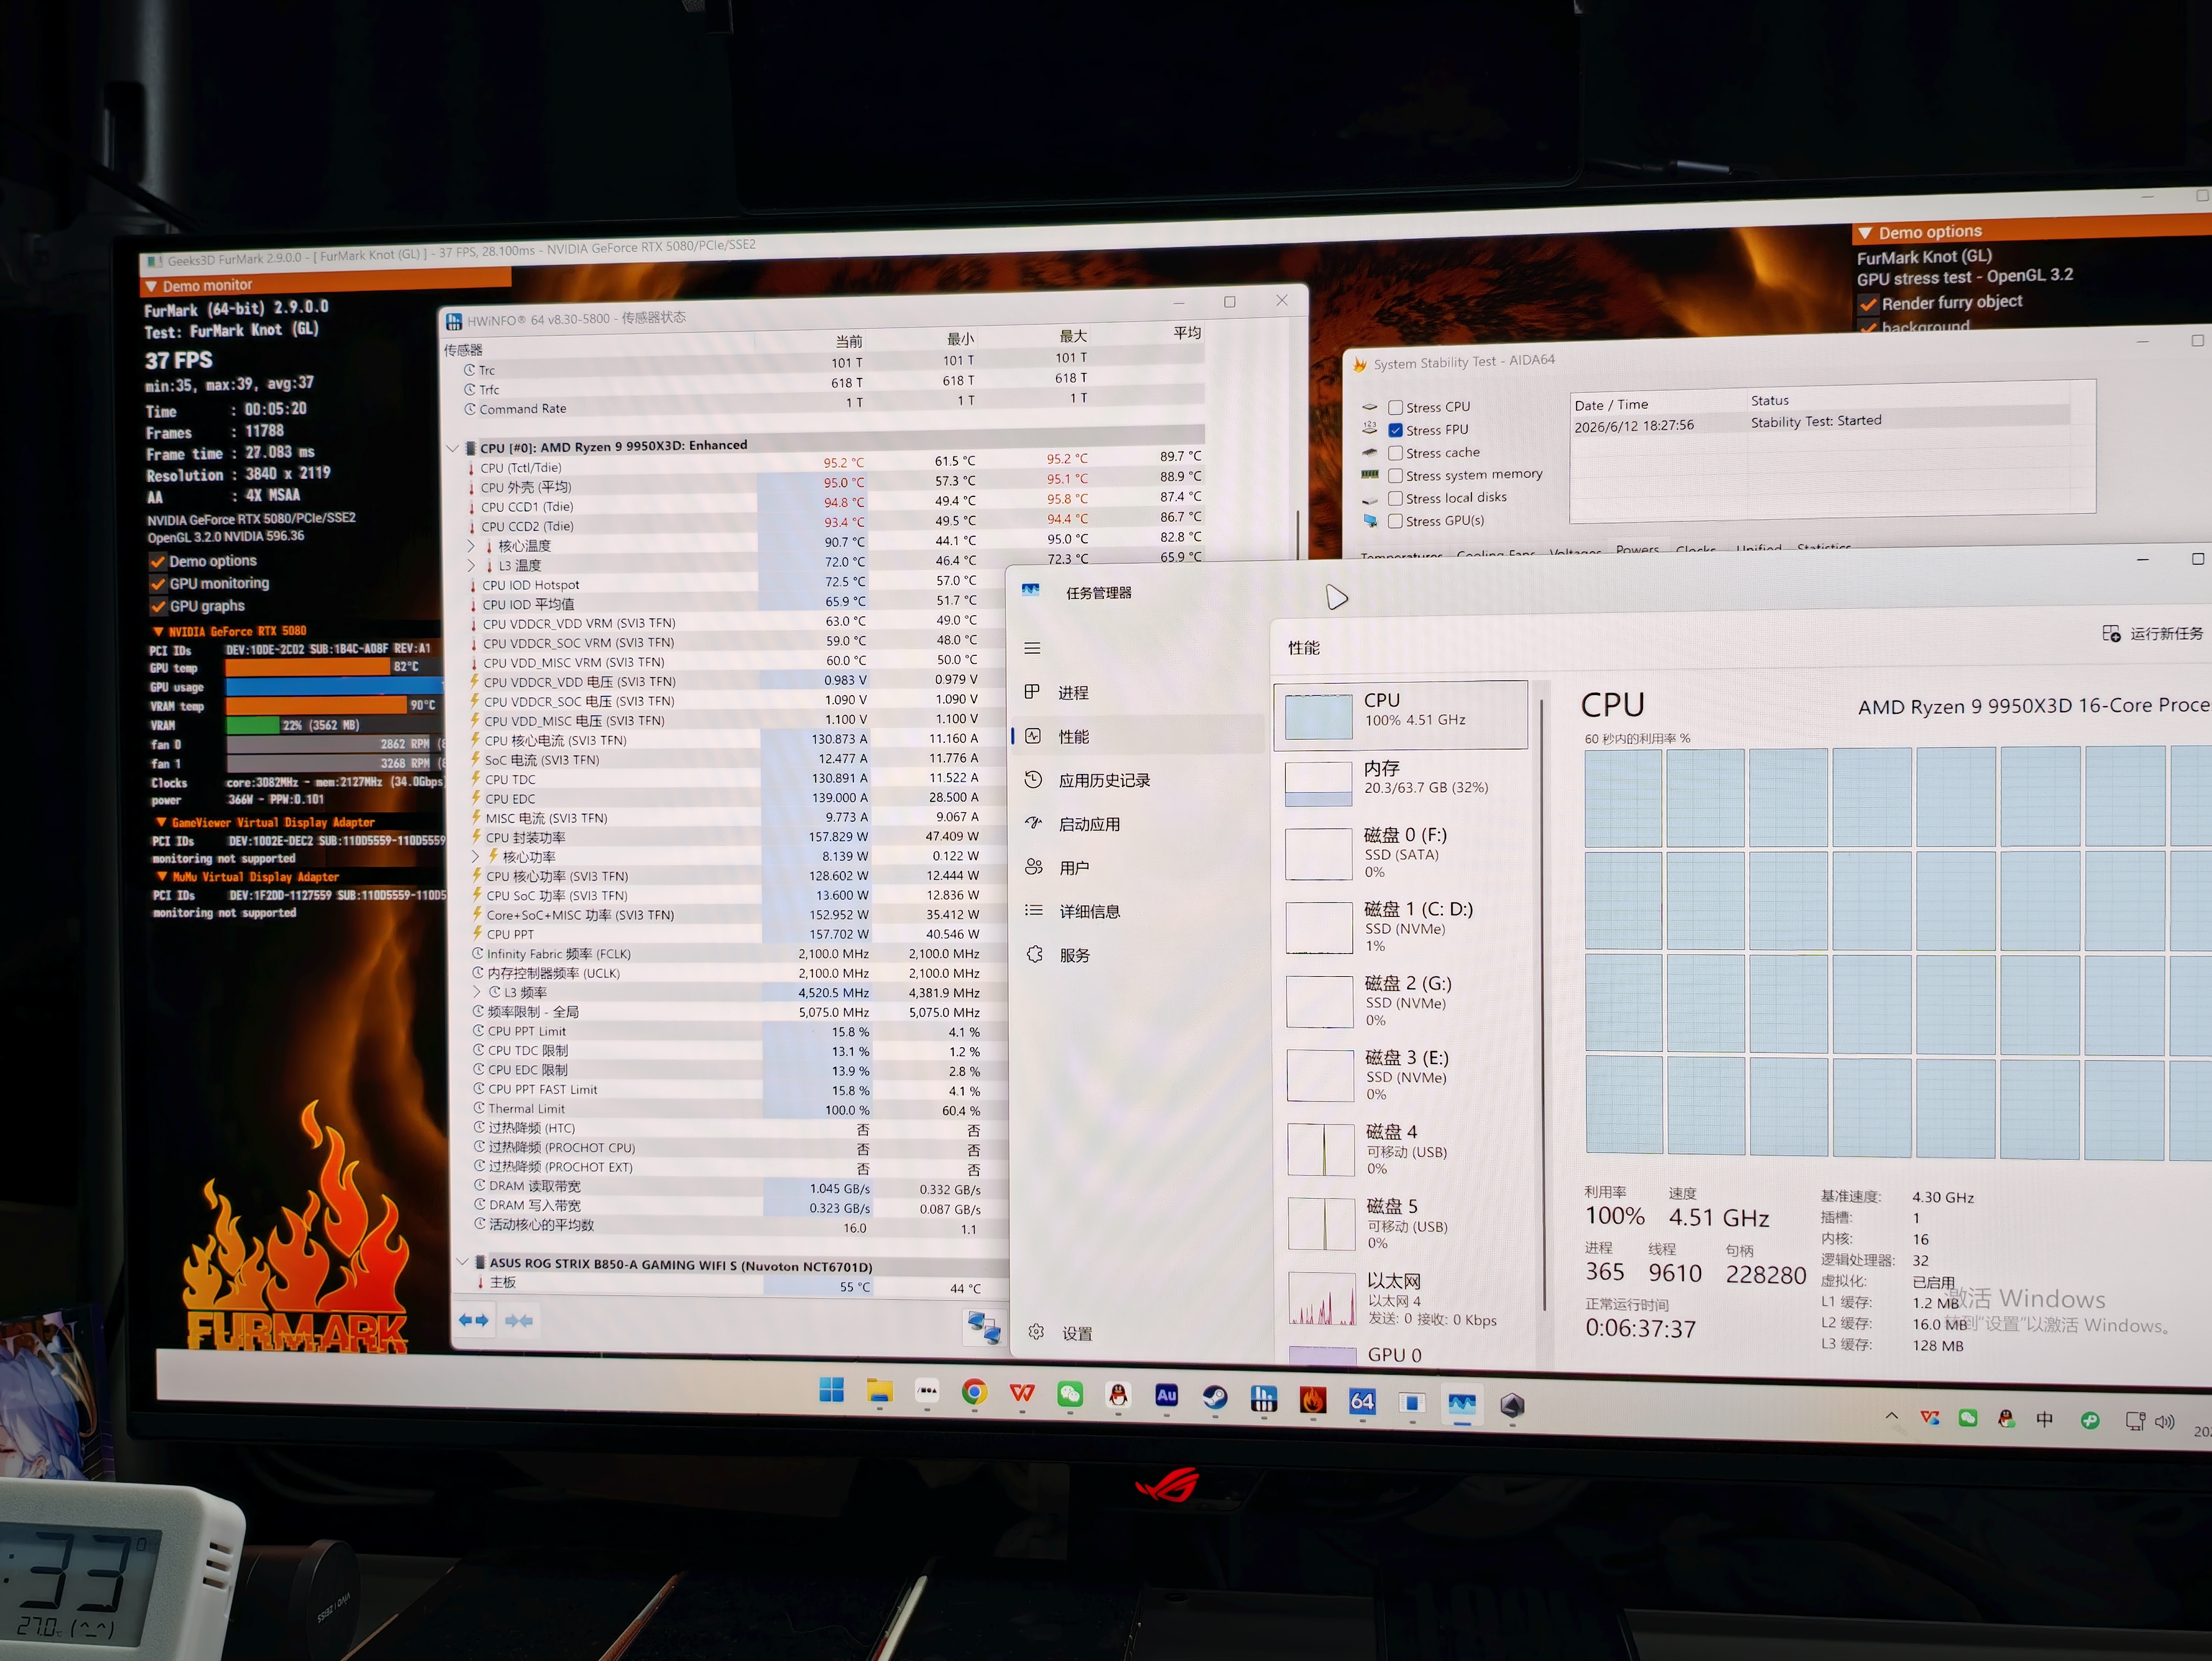Screen dimensions: 2212x1661
Task: Open the volume control in the system tray
Action: [x=2165, y=1422]
